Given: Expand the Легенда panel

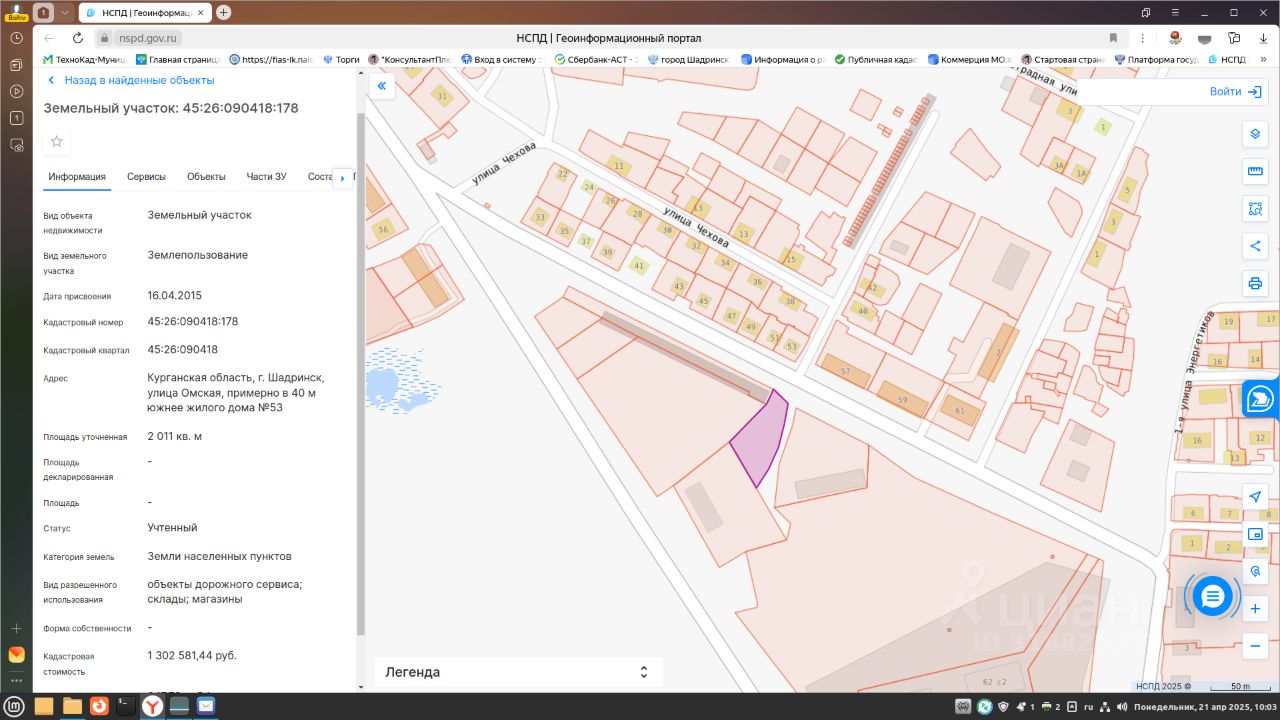Looking at the screenshot, I should (x=518, y=672).
